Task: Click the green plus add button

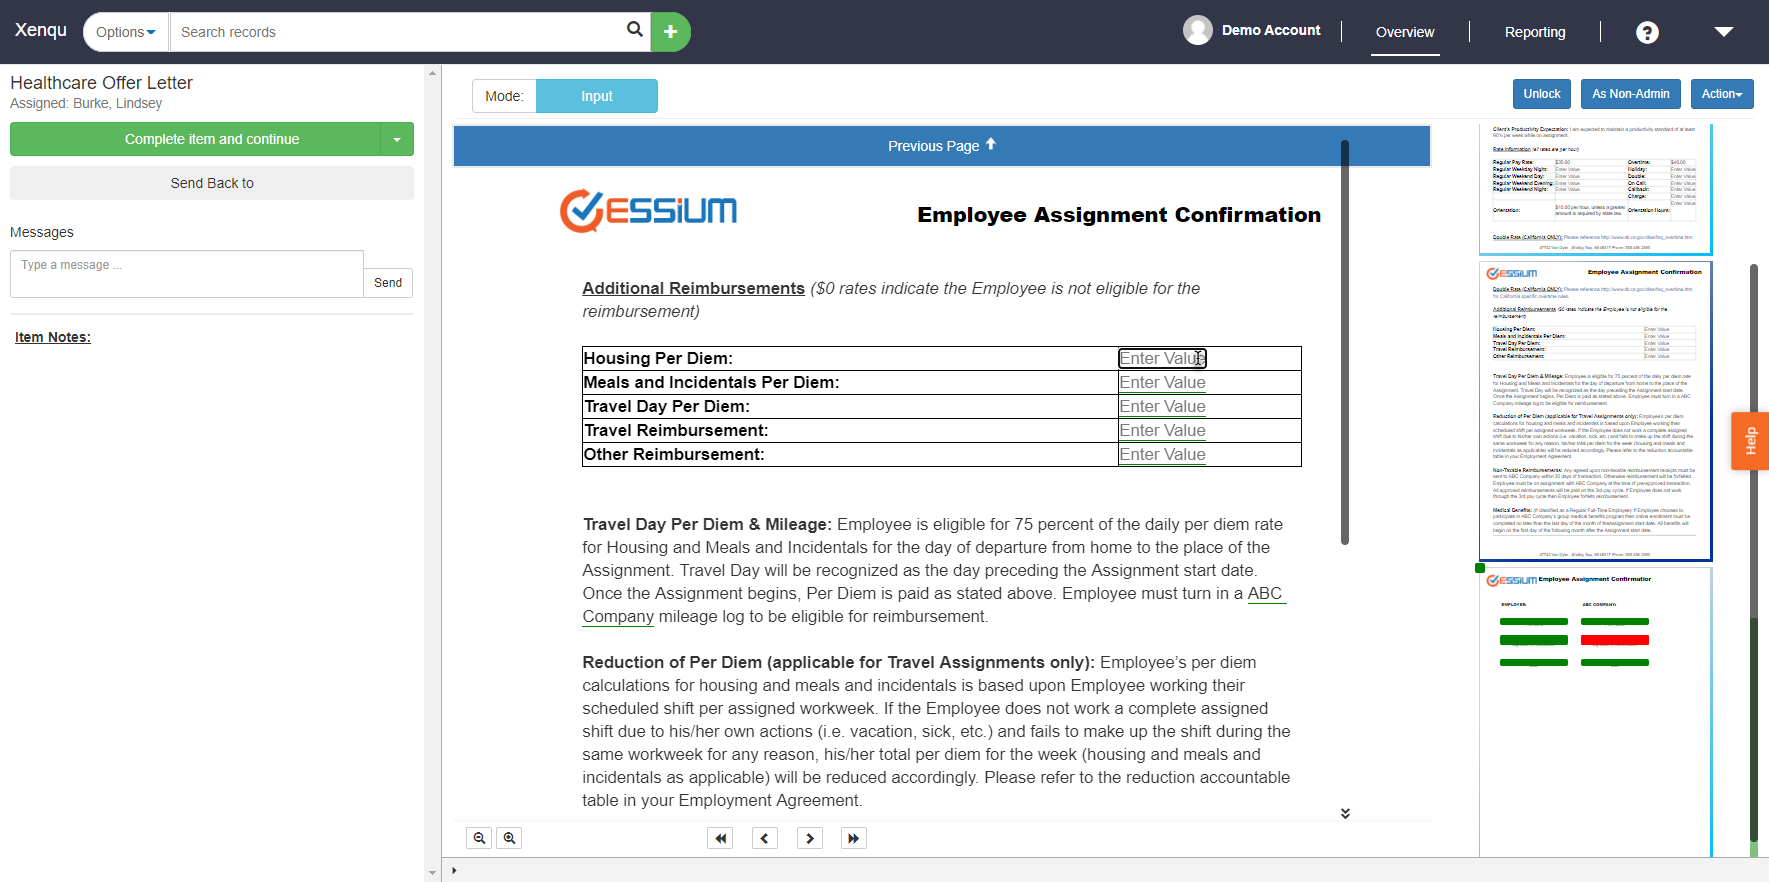Action: click(x=671, y=32)
